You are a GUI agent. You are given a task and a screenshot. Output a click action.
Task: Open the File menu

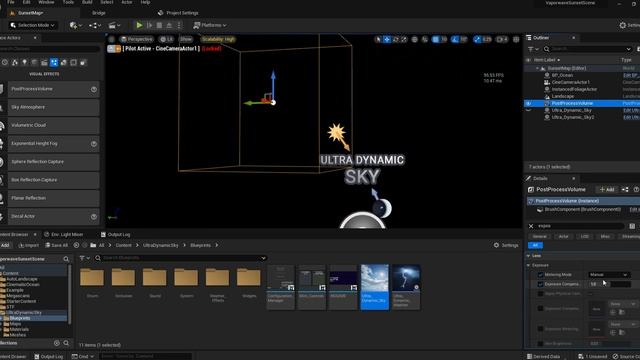[11, 2]
